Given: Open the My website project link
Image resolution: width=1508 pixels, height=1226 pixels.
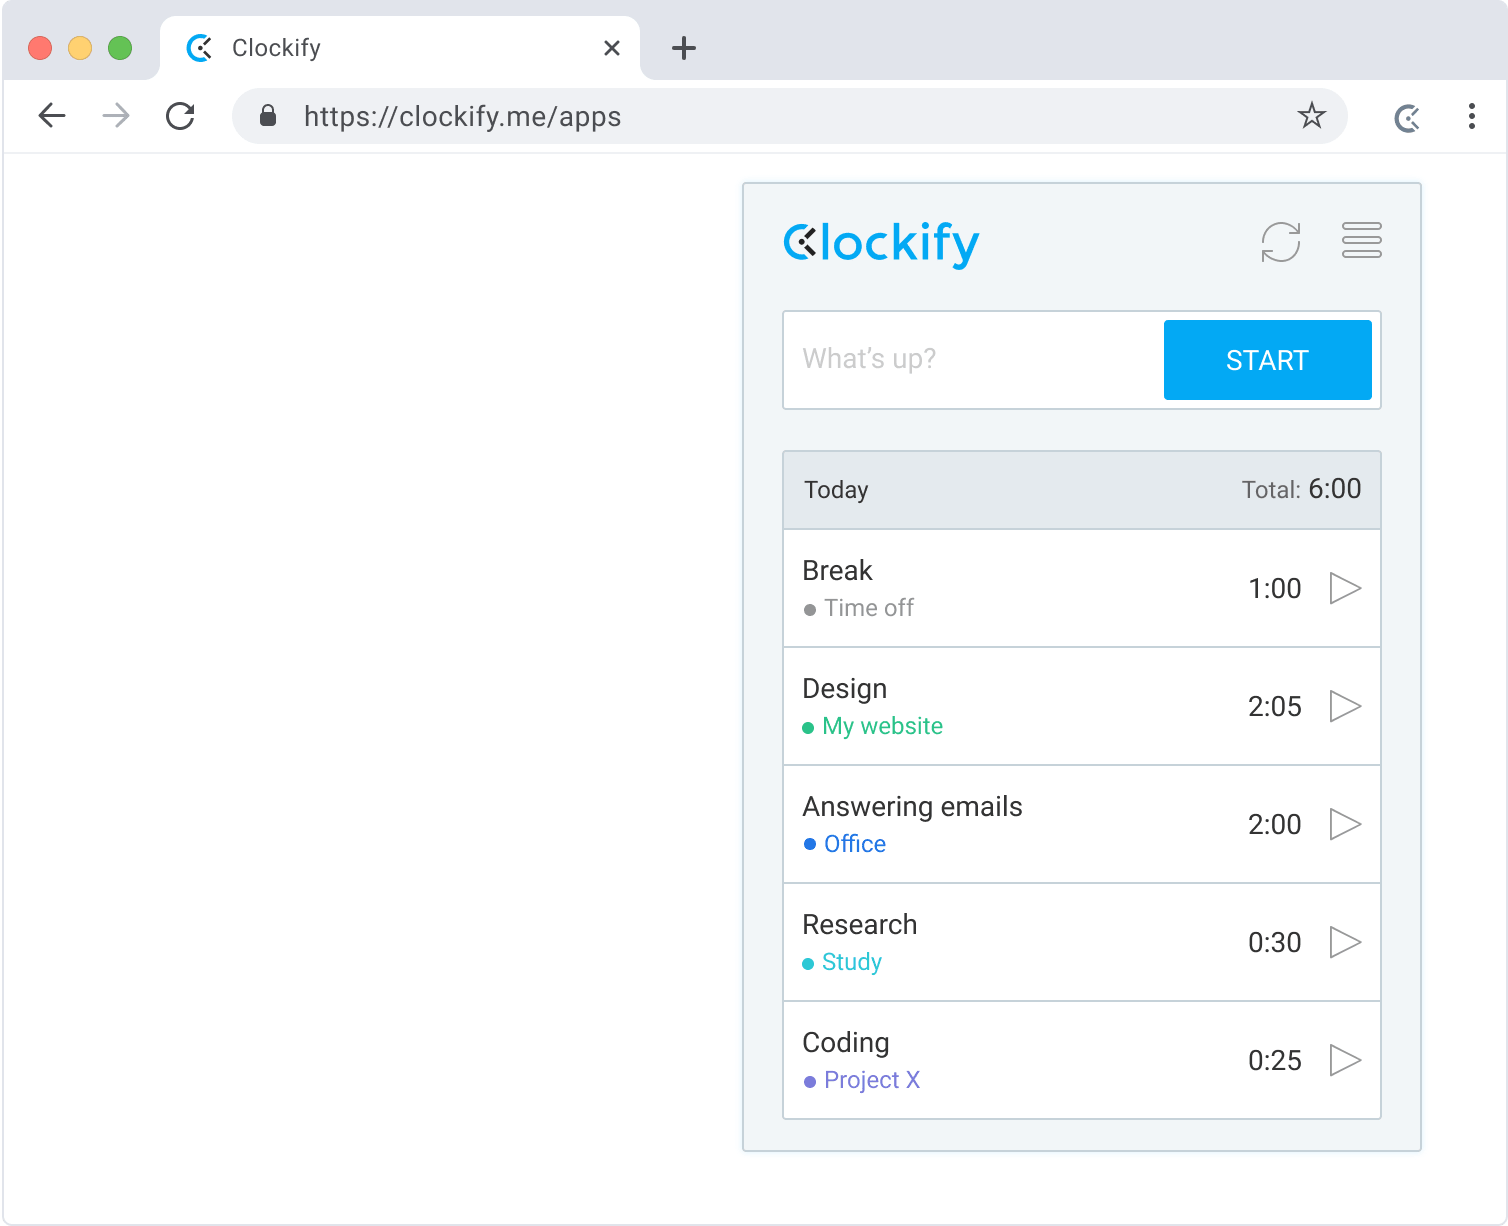Looking at the screenshot, I should click(x=882, y=726).
